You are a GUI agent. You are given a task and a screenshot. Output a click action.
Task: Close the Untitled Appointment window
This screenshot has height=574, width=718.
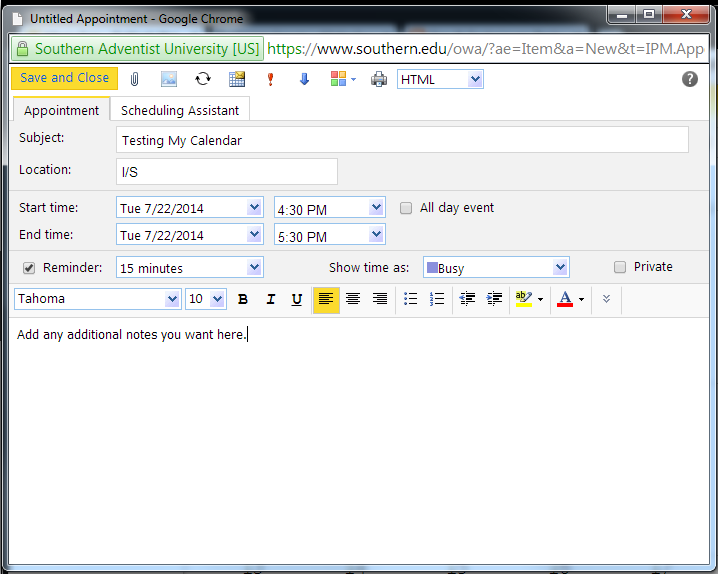tap(686, 15)
